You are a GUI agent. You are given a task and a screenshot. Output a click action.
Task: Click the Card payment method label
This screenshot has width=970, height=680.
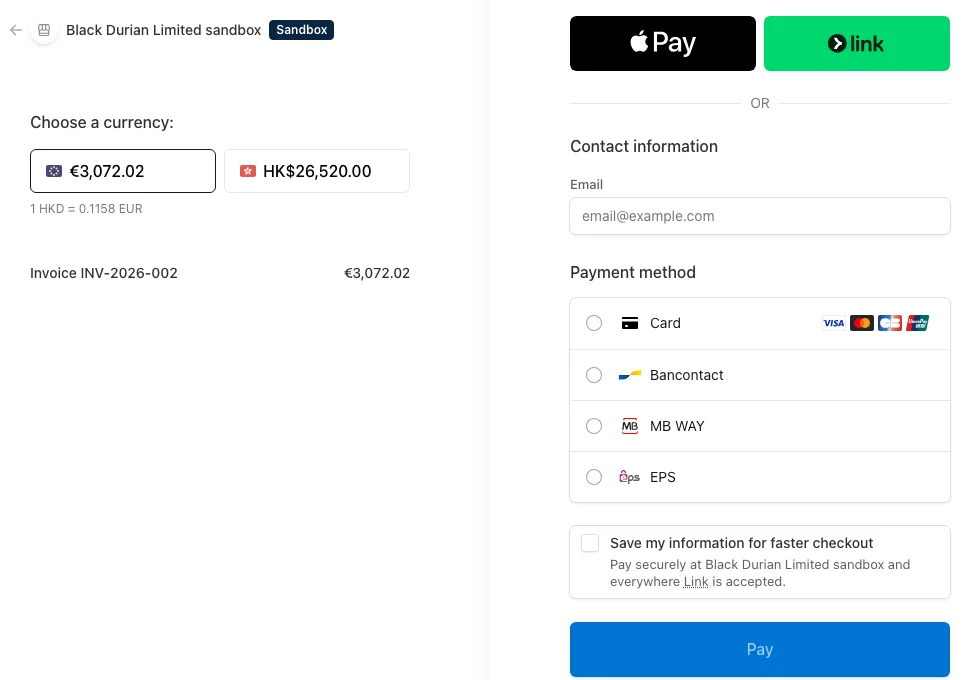point(665,323)
